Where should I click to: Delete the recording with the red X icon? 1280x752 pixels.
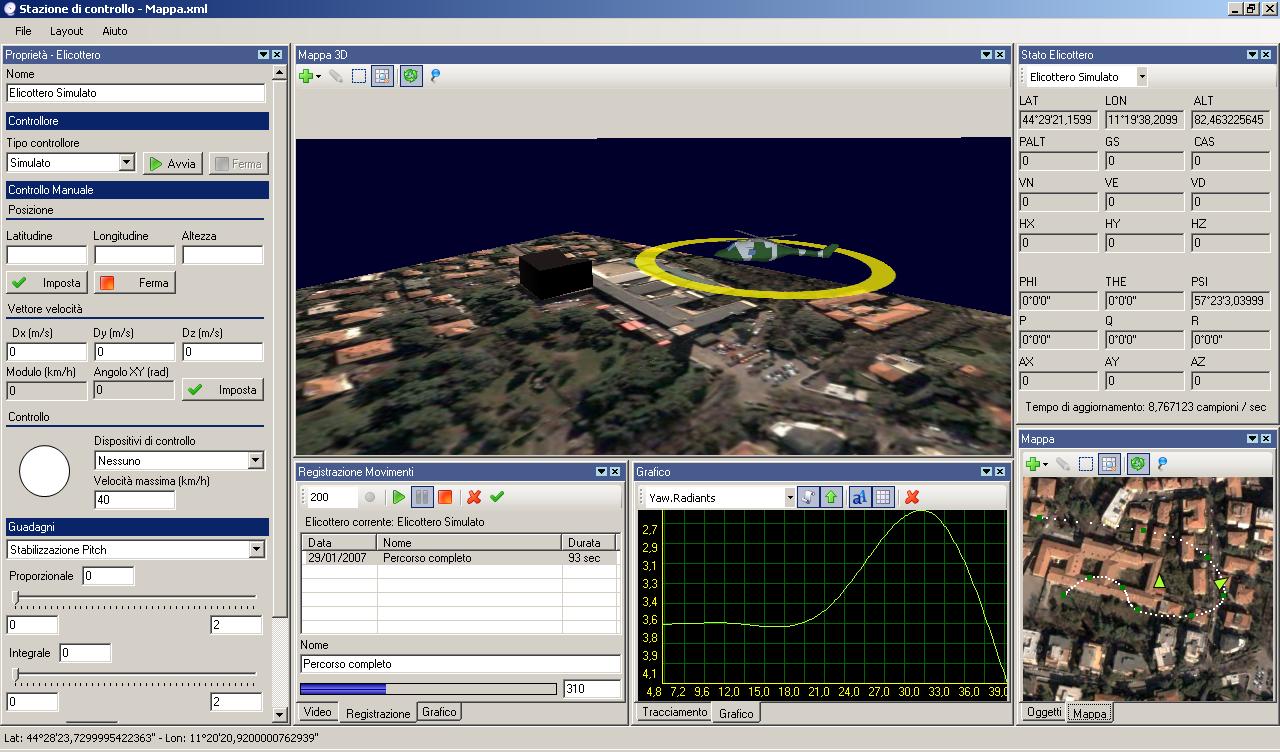coord(474,497)
